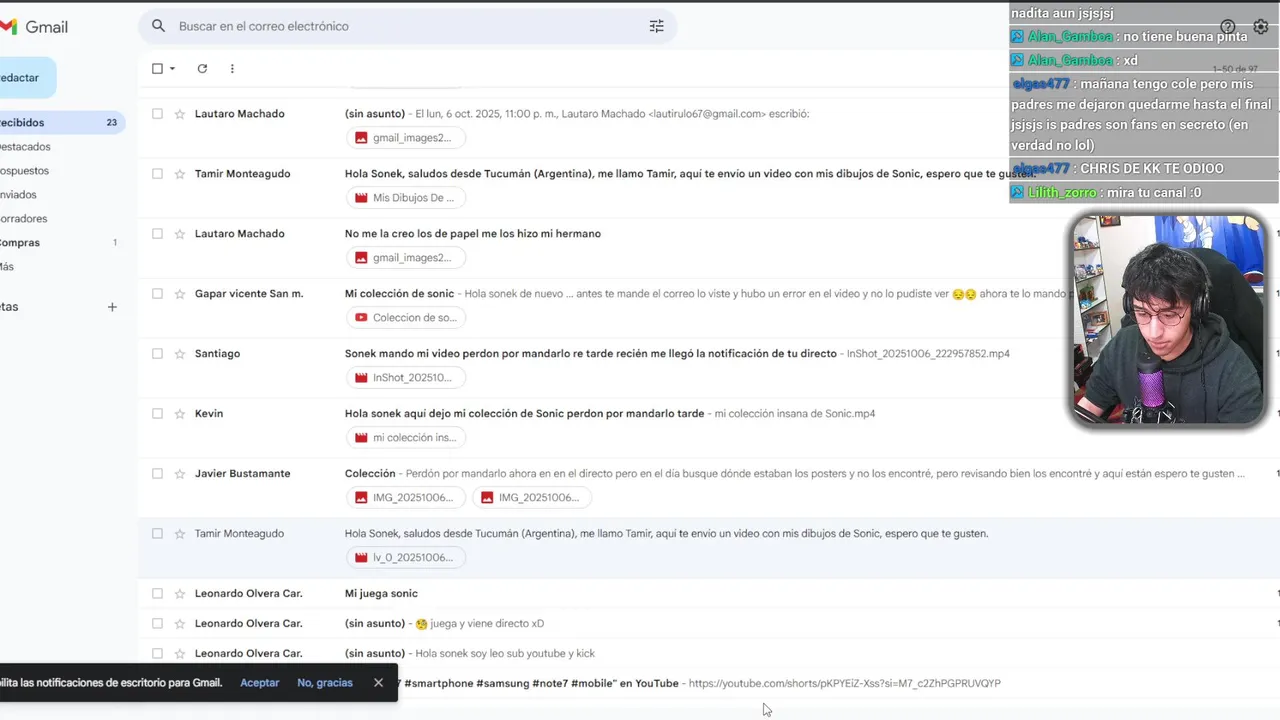The image size is (1280, 720).
Task: Check the Kevin email
Action: coord(157,414)
